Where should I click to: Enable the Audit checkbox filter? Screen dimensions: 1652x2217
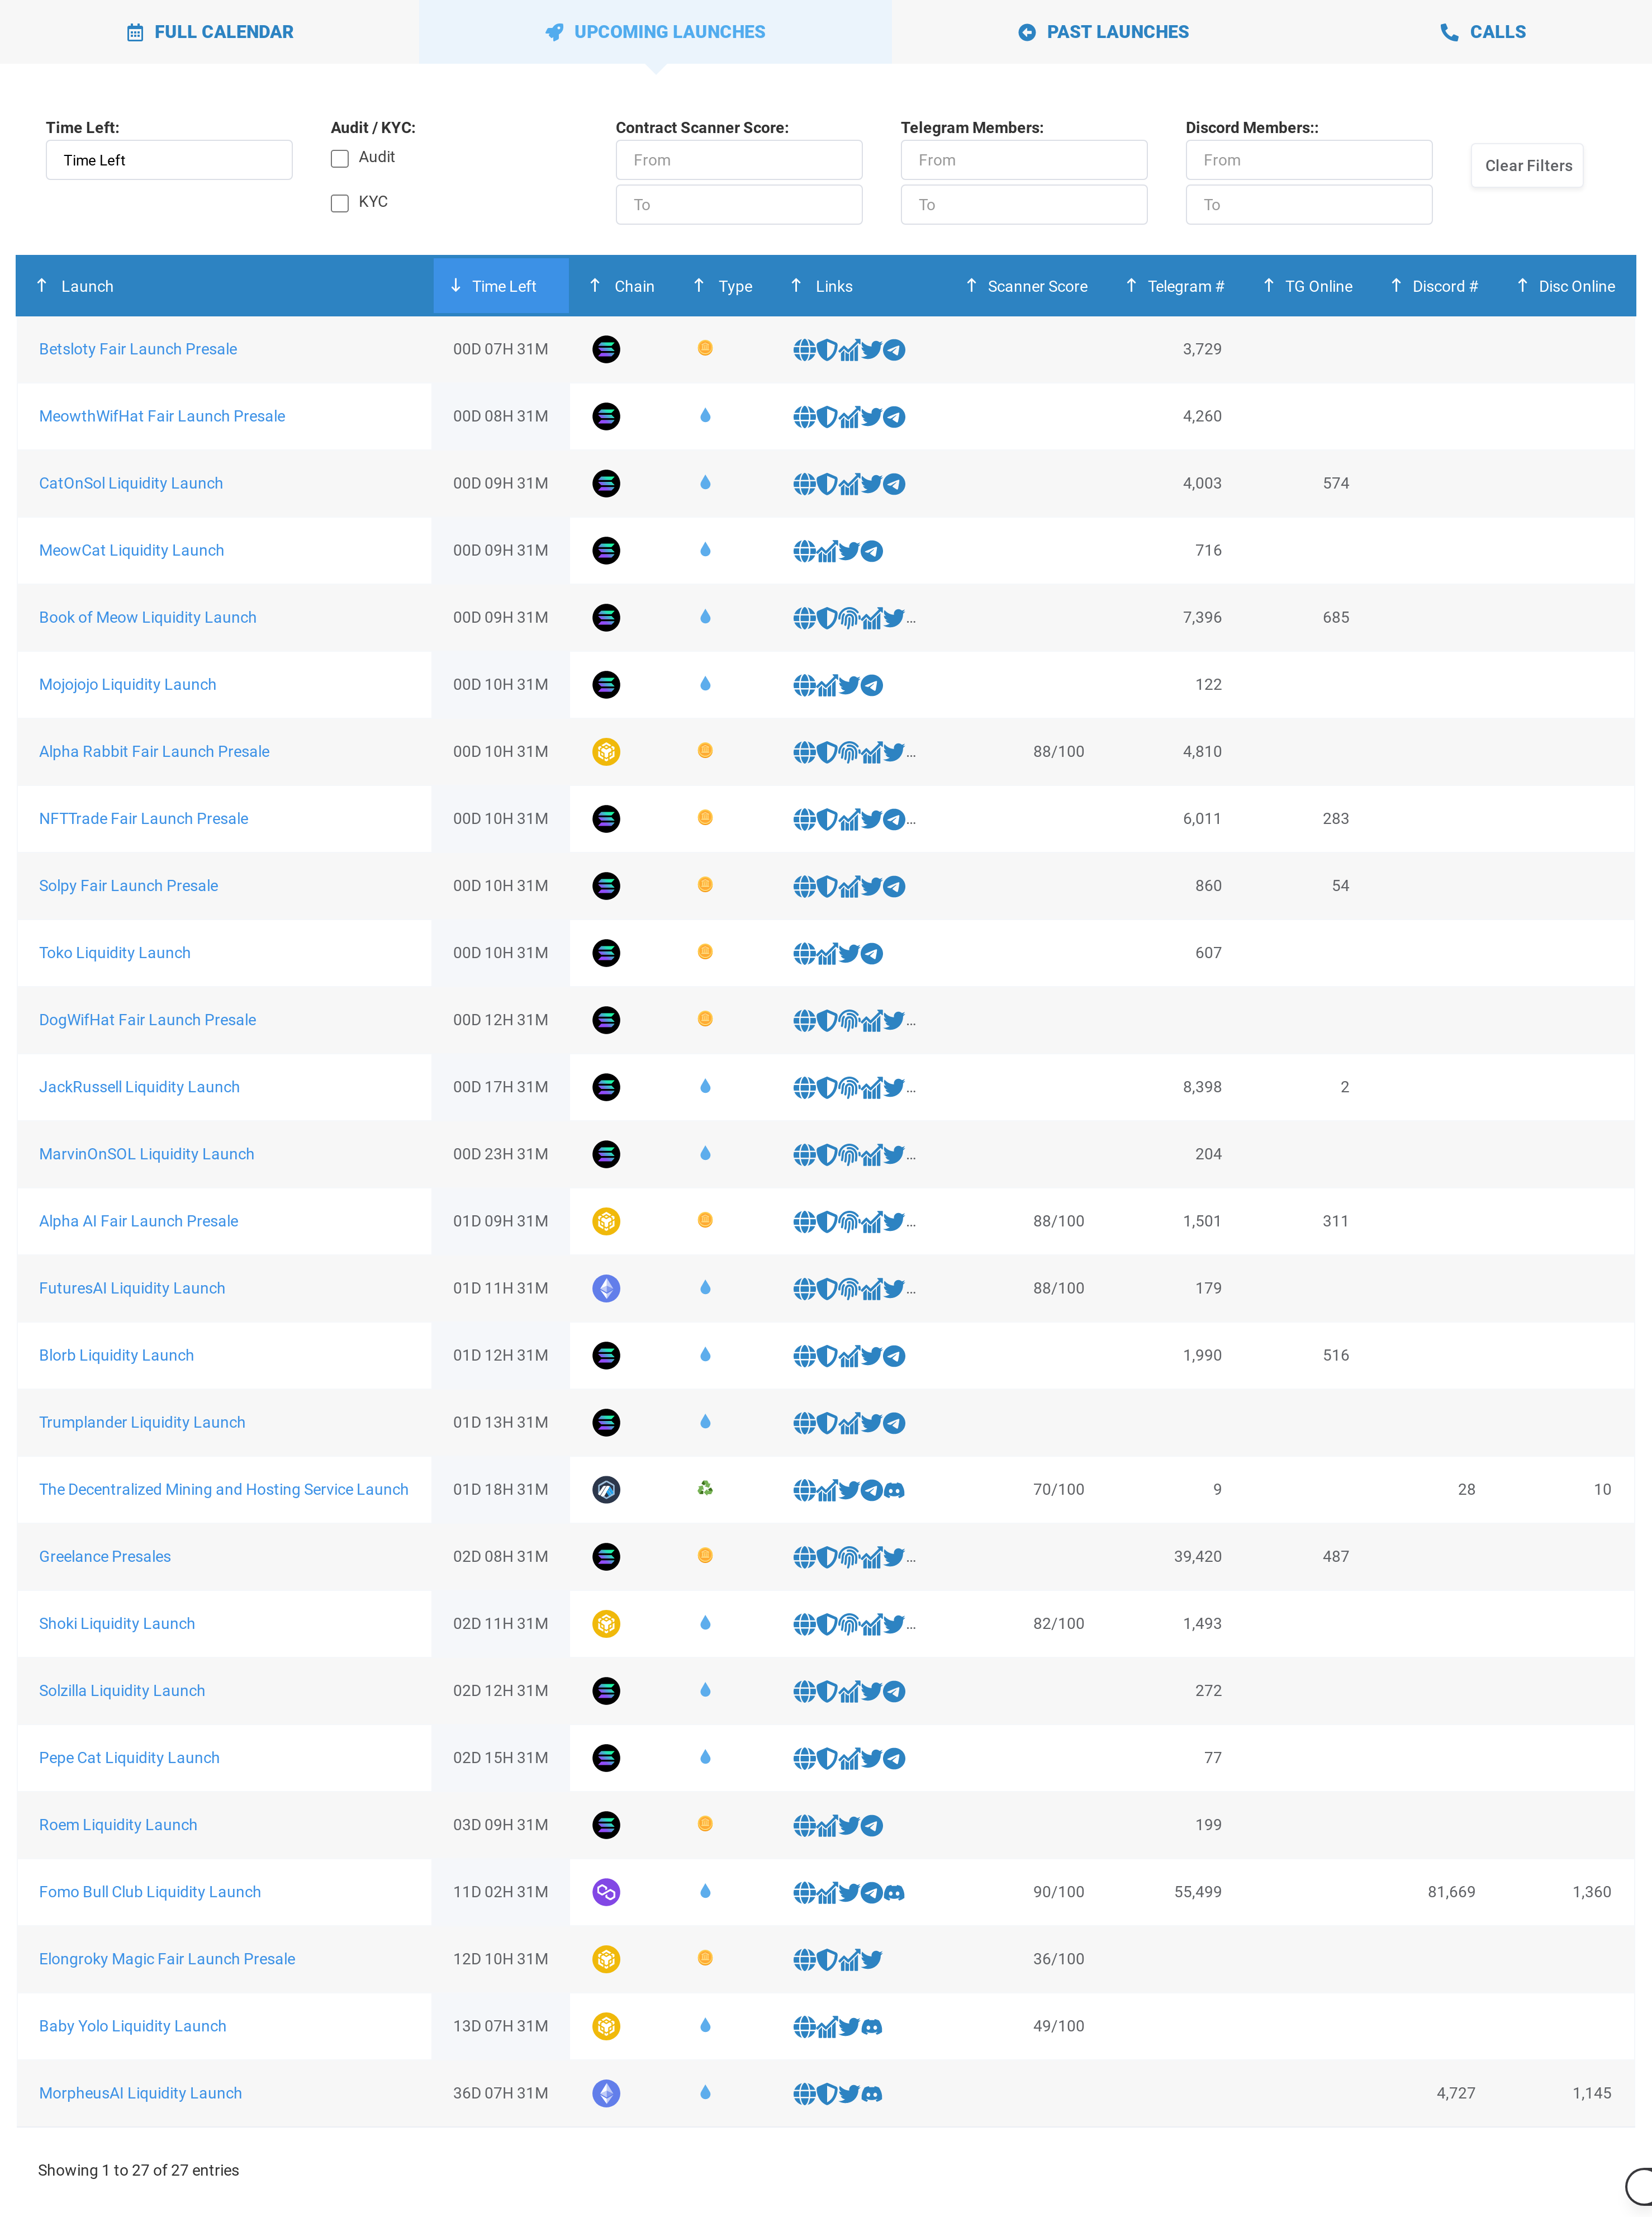coord(340,158)
